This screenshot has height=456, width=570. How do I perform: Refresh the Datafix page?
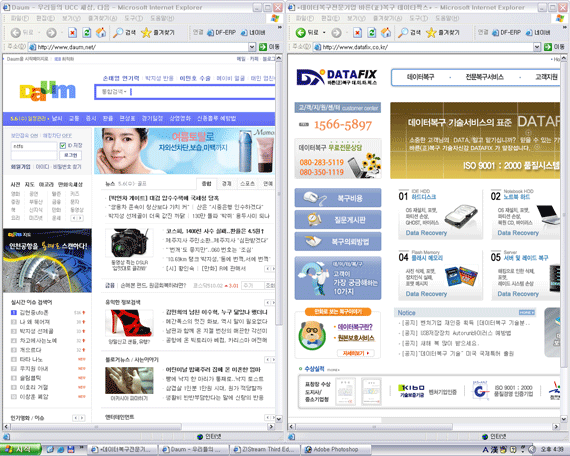click(372, 33)
